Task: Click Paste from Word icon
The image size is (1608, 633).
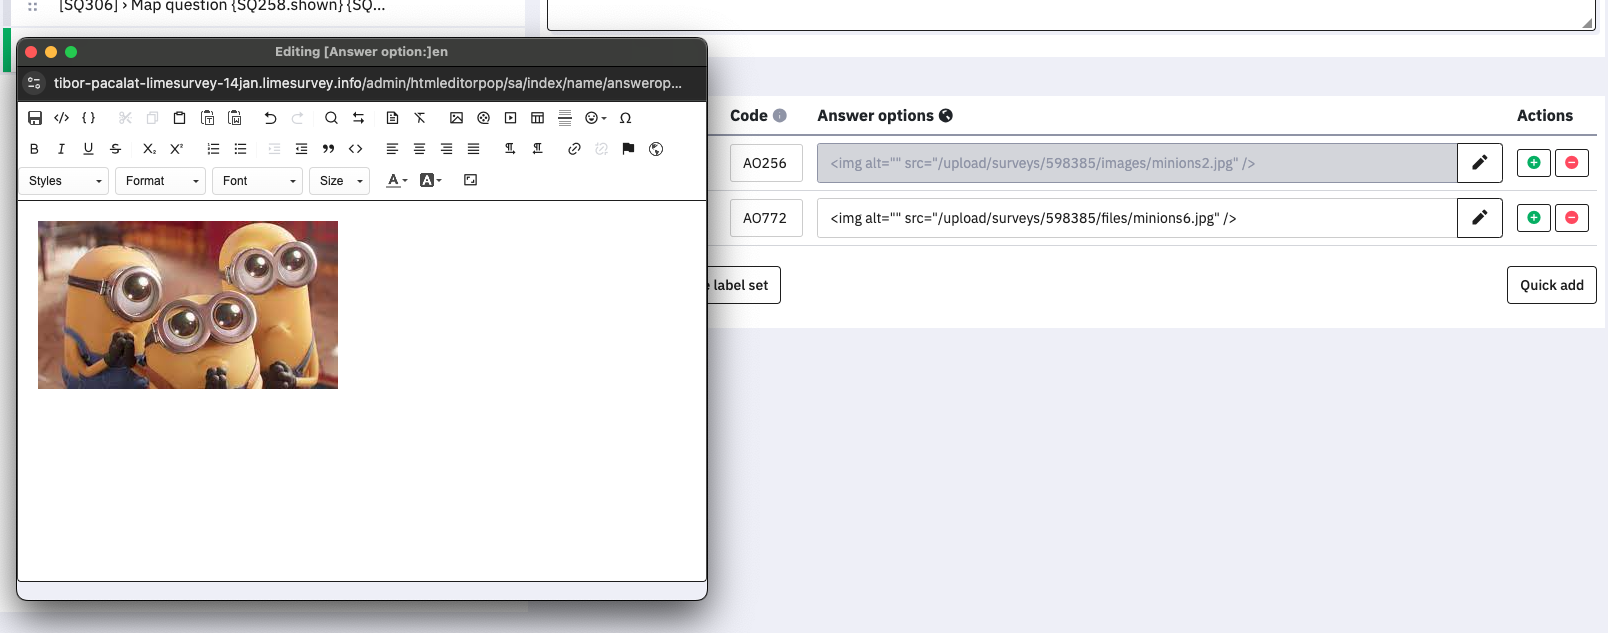Action: pyautogui.click(x=235, y=118)
